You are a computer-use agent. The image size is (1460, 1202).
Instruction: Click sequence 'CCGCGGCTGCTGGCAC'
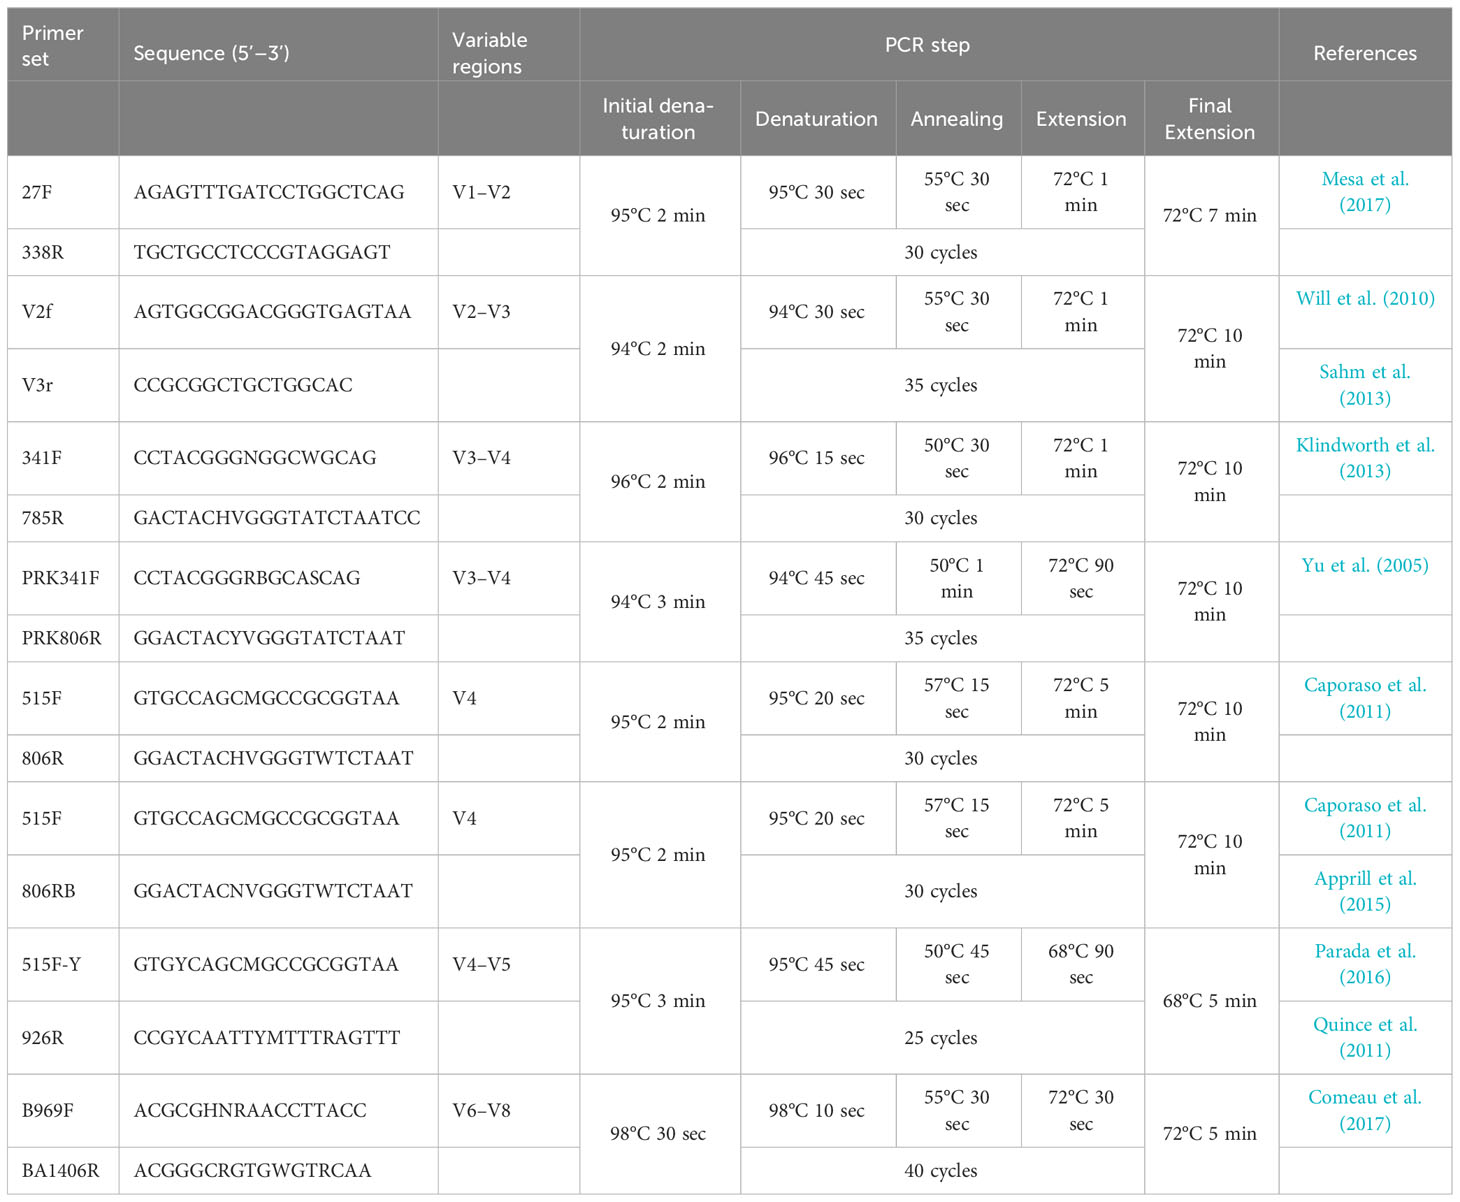pos(243,385)
